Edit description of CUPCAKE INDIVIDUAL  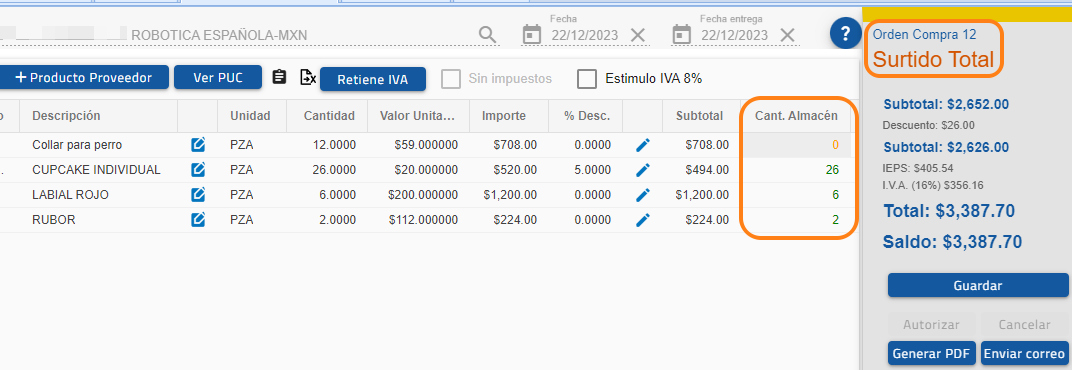pyautogui.click(x=198, y=170)
